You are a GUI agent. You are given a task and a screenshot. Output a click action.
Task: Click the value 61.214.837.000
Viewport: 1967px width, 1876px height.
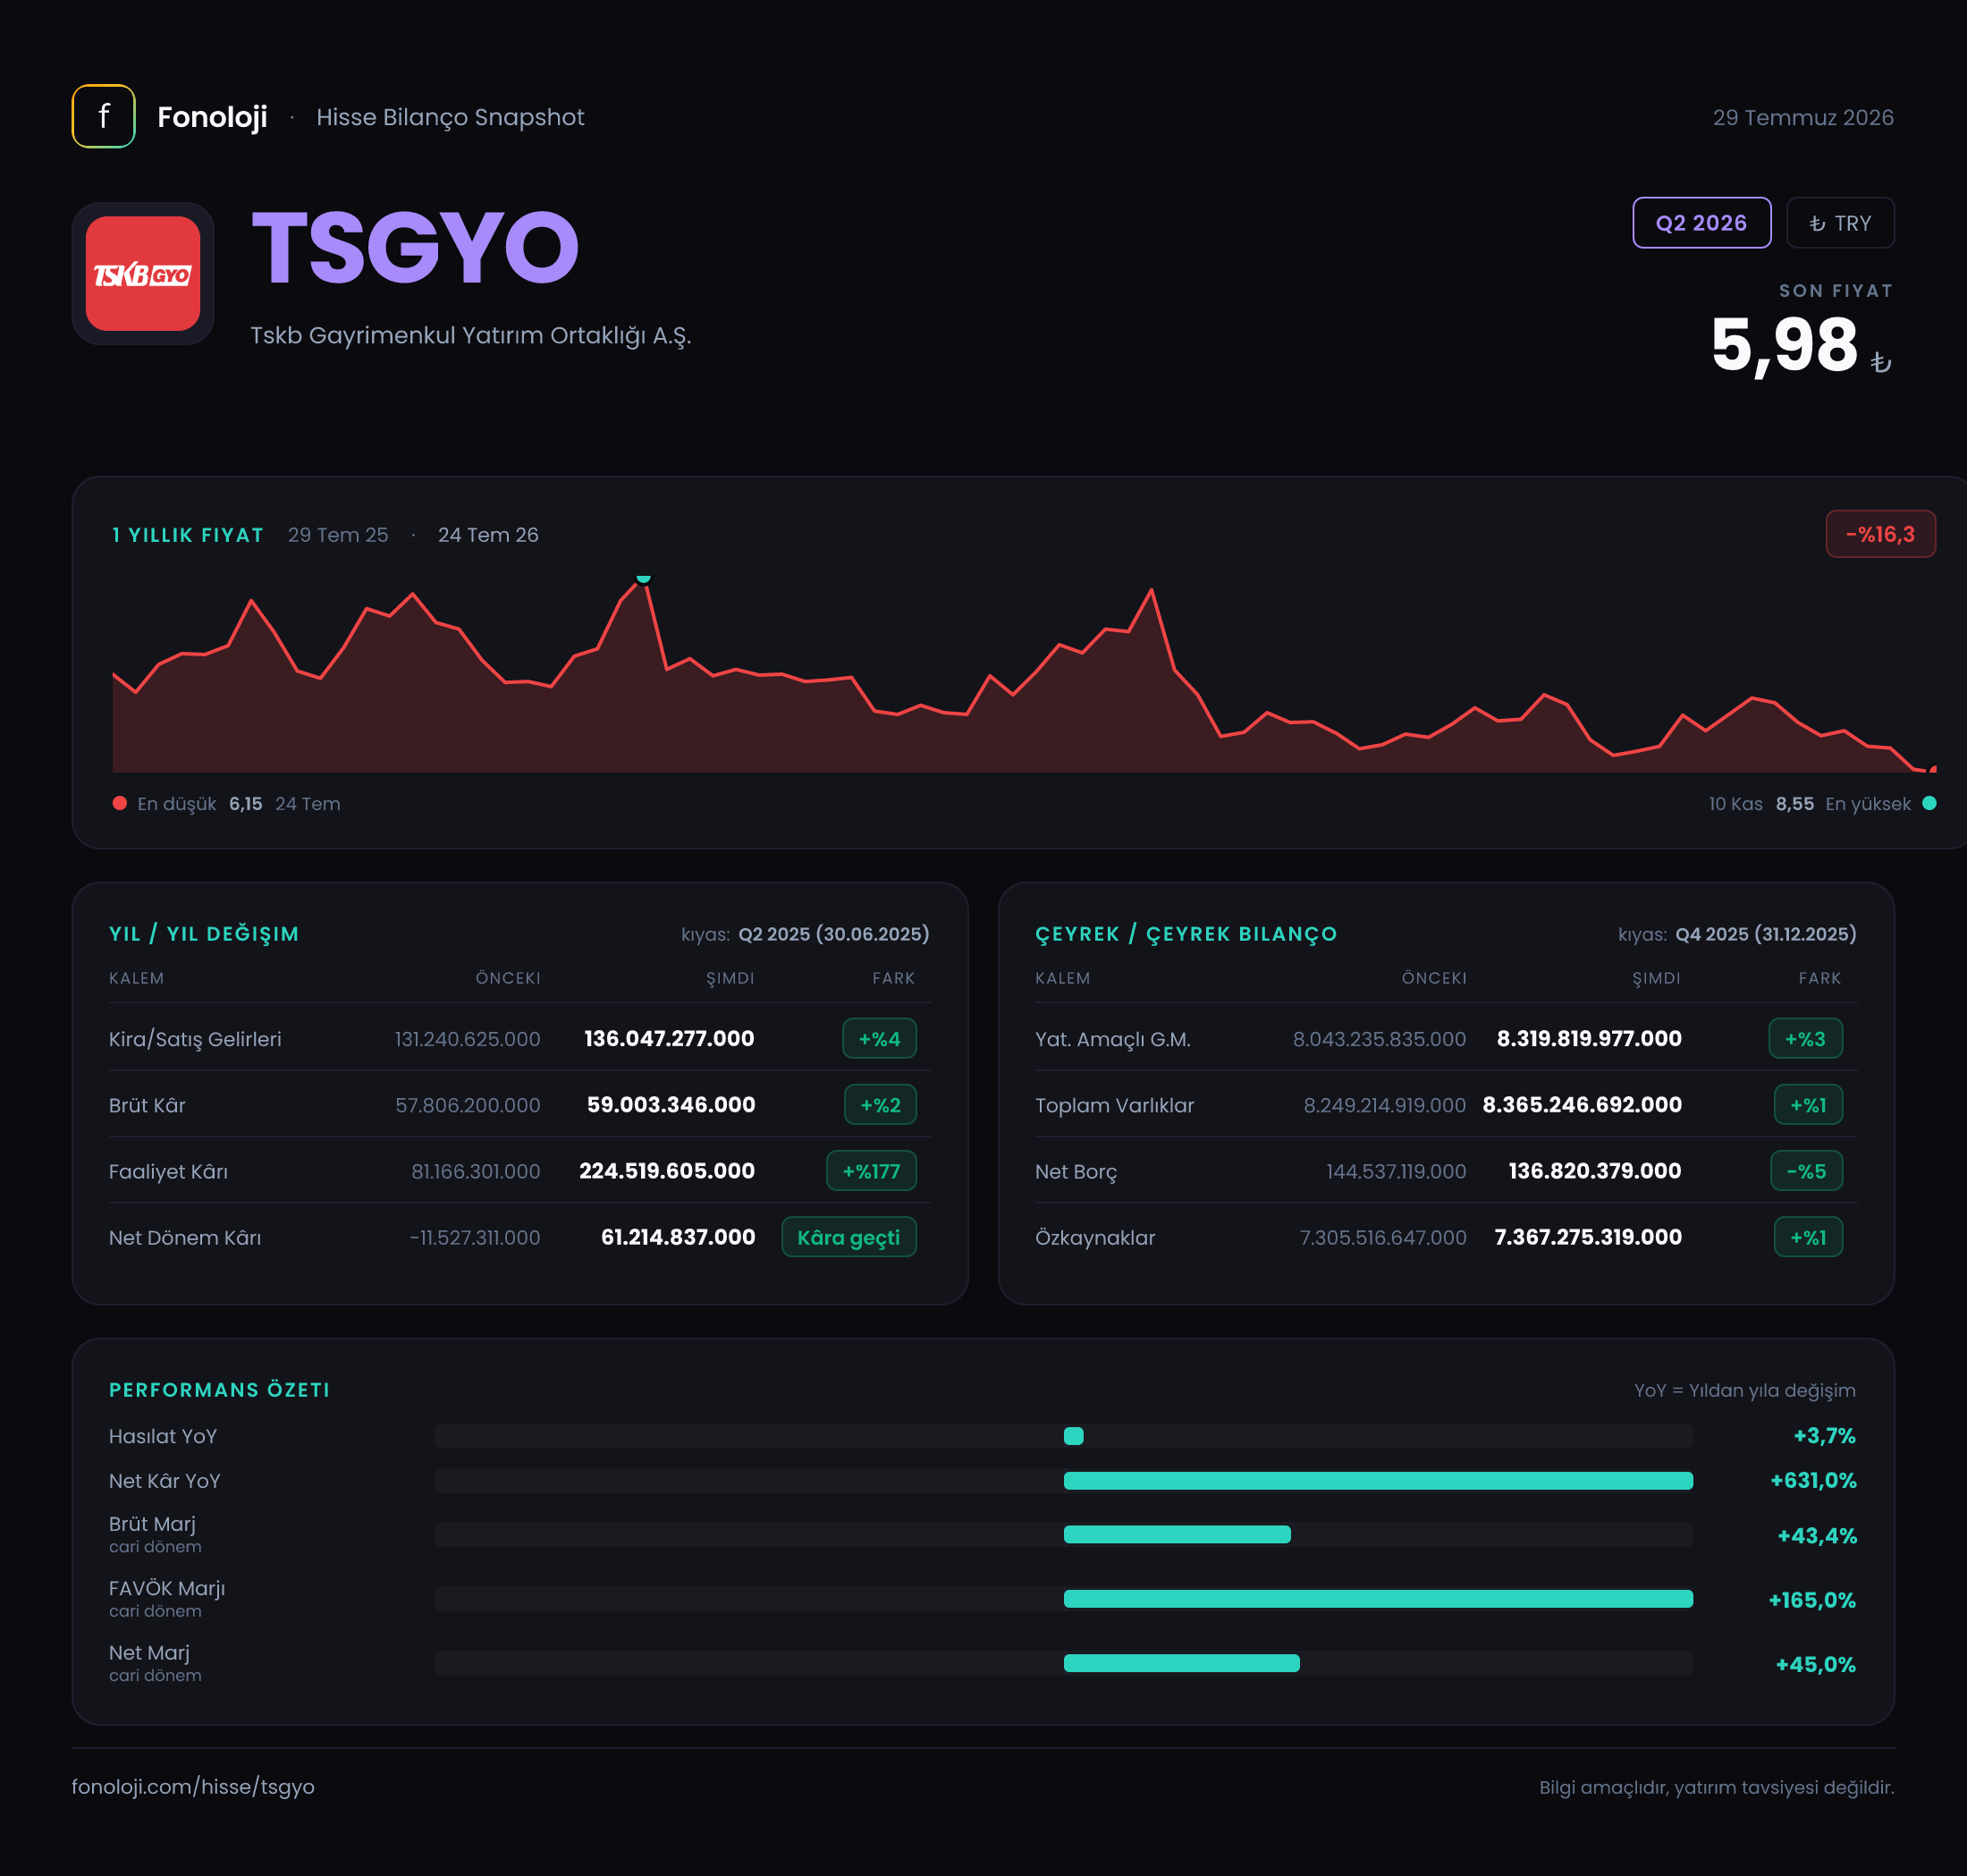coord(678,1237)
